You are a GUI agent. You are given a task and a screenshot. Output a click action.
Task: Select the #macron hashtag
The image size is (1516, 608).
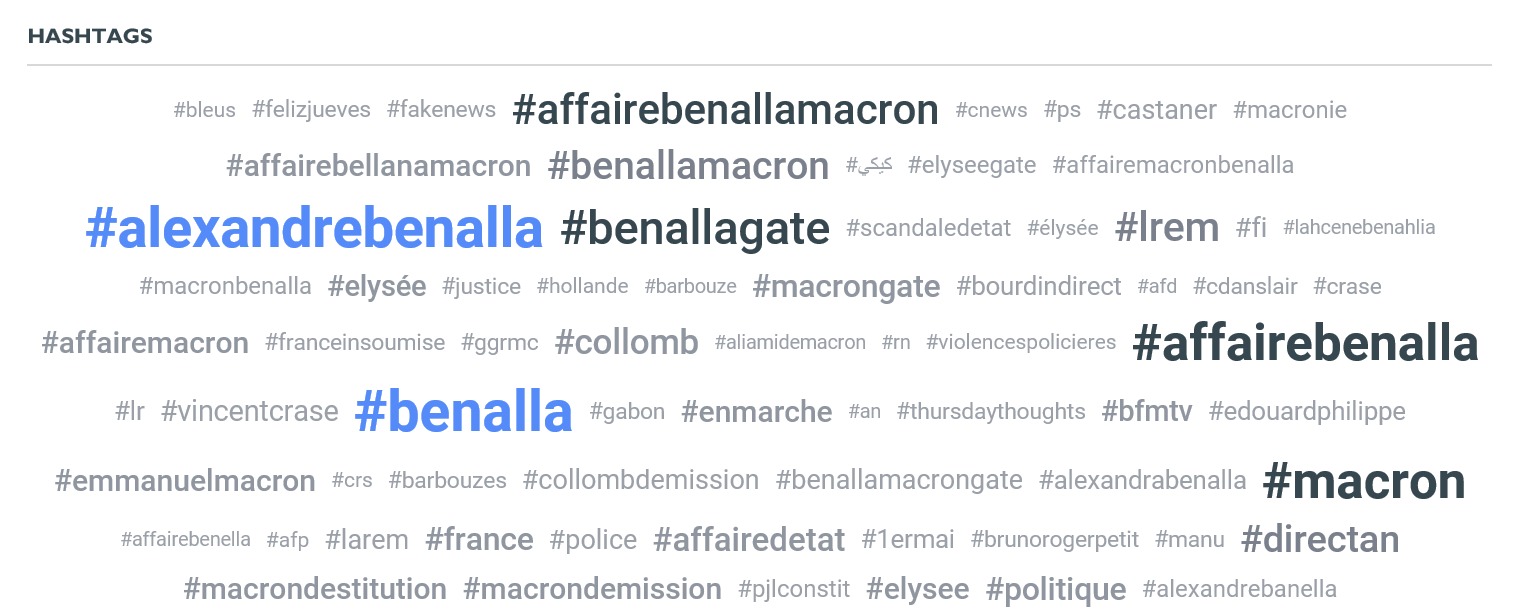tap(1364, 482)
